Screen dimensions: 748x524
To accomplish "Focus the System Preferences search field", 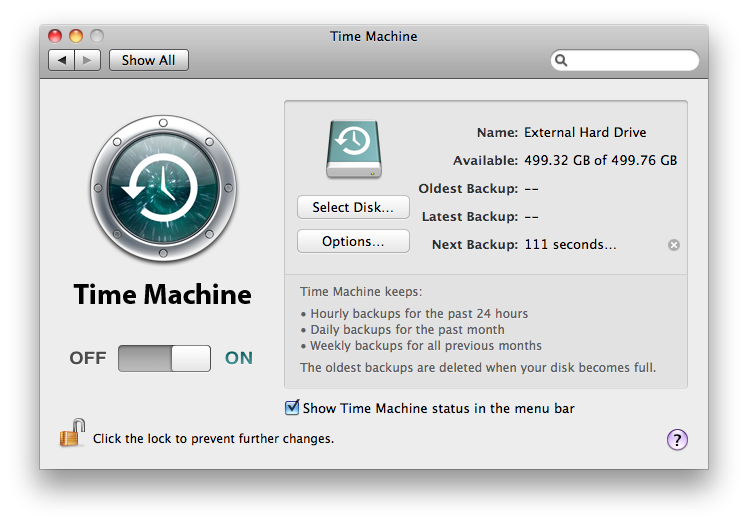I will [x=630, y=61].
